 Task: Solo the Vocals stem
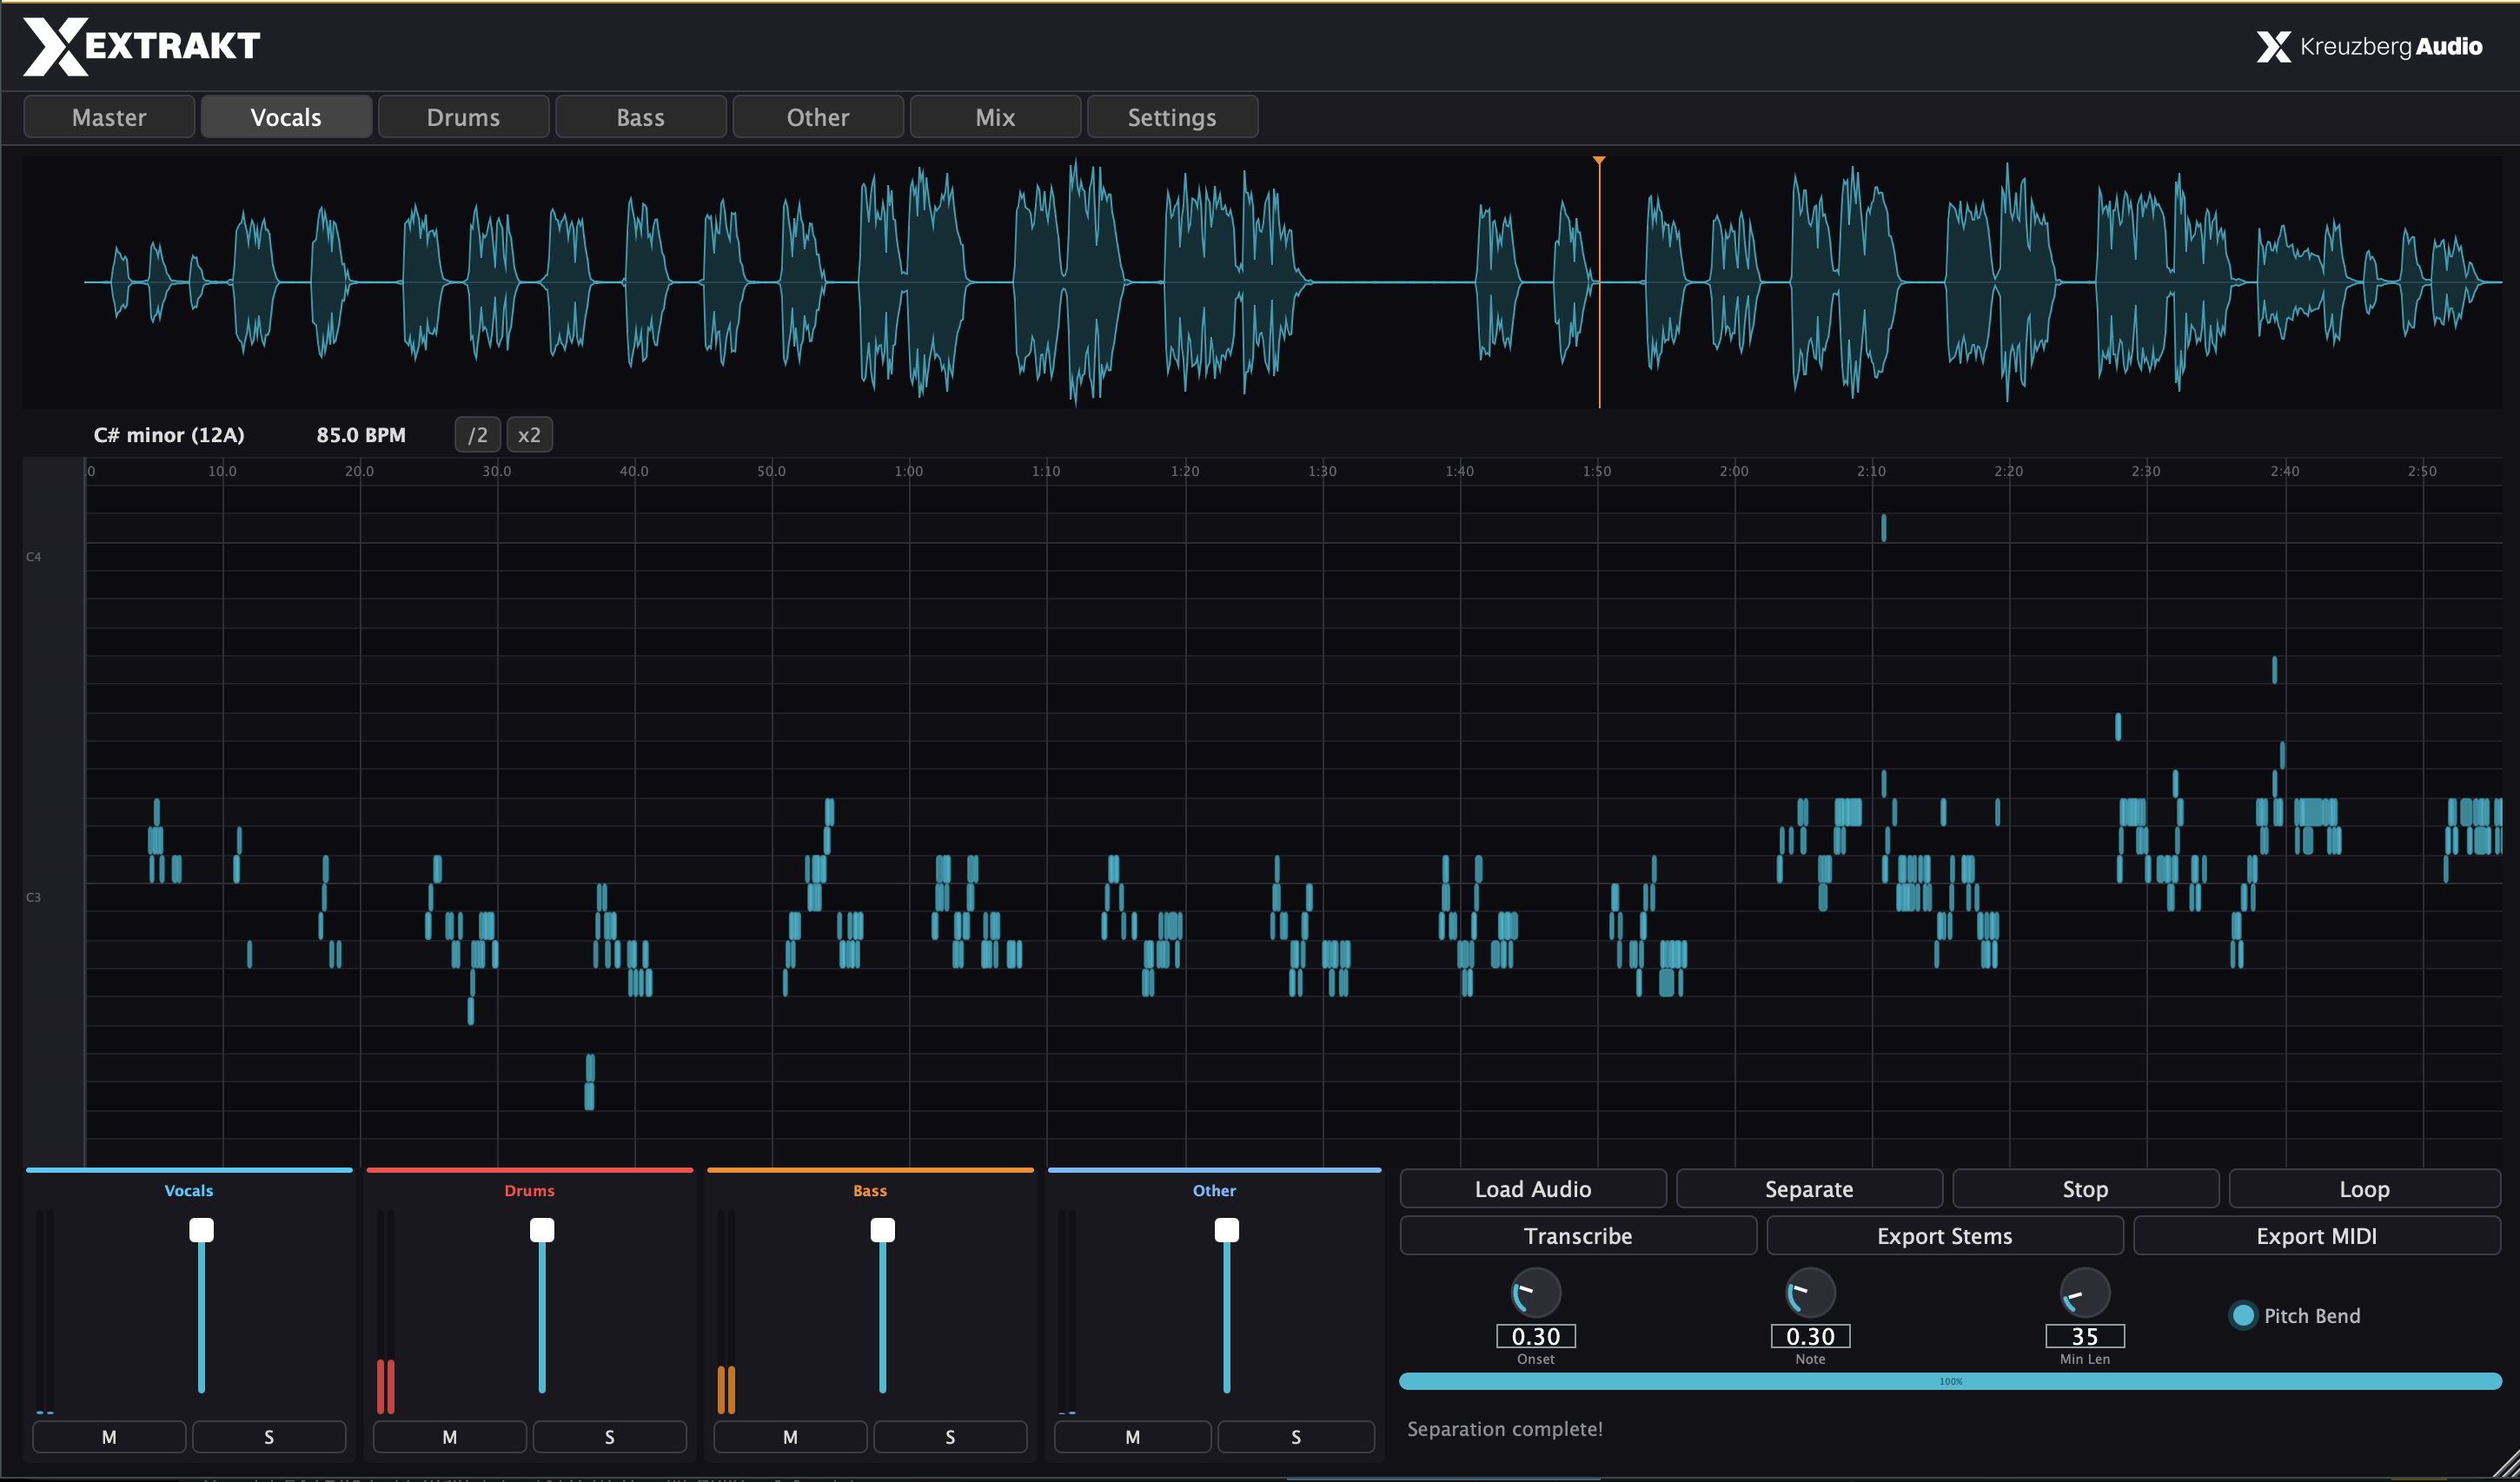[x=269, y=1437]
